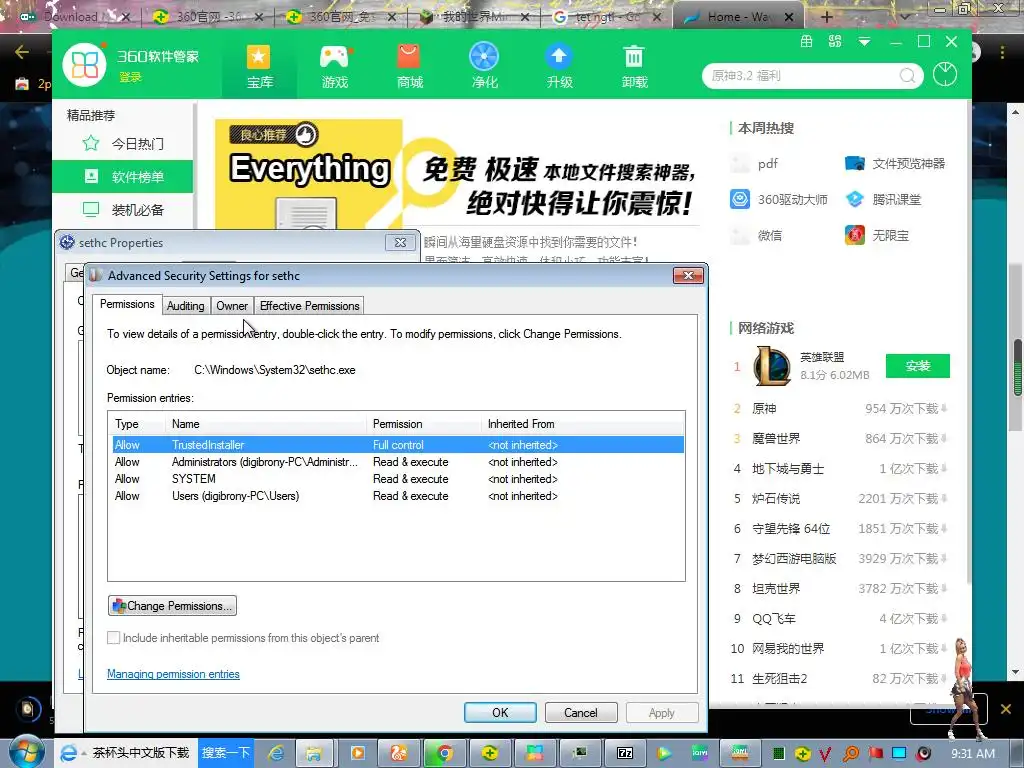Click 安装 button for 英雄联盟
Image resolution: width=1024 pixels, height=768 pixels.
918,366
